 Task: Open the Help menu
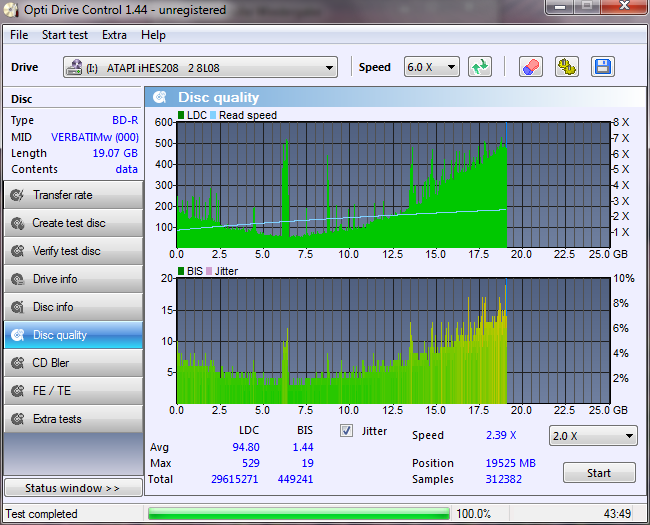(153, 35)
